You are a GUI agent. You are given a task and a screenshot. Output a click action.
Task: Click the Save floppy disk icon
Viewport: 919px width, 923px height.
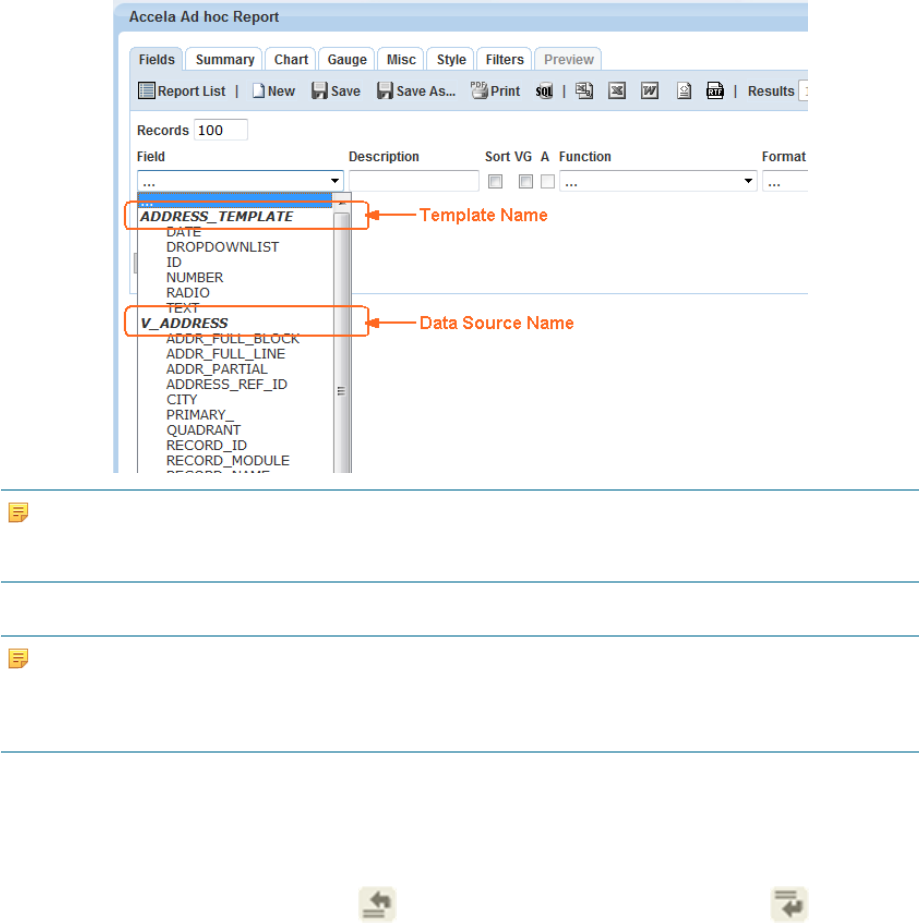319,91
